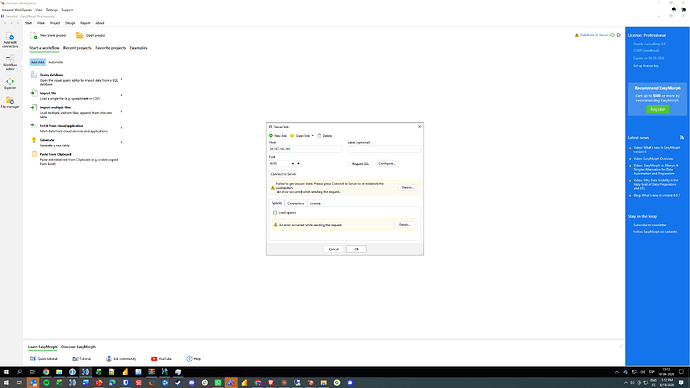Expand the Import file submenu arrow
Screen dimensions: 690x388
121,95
